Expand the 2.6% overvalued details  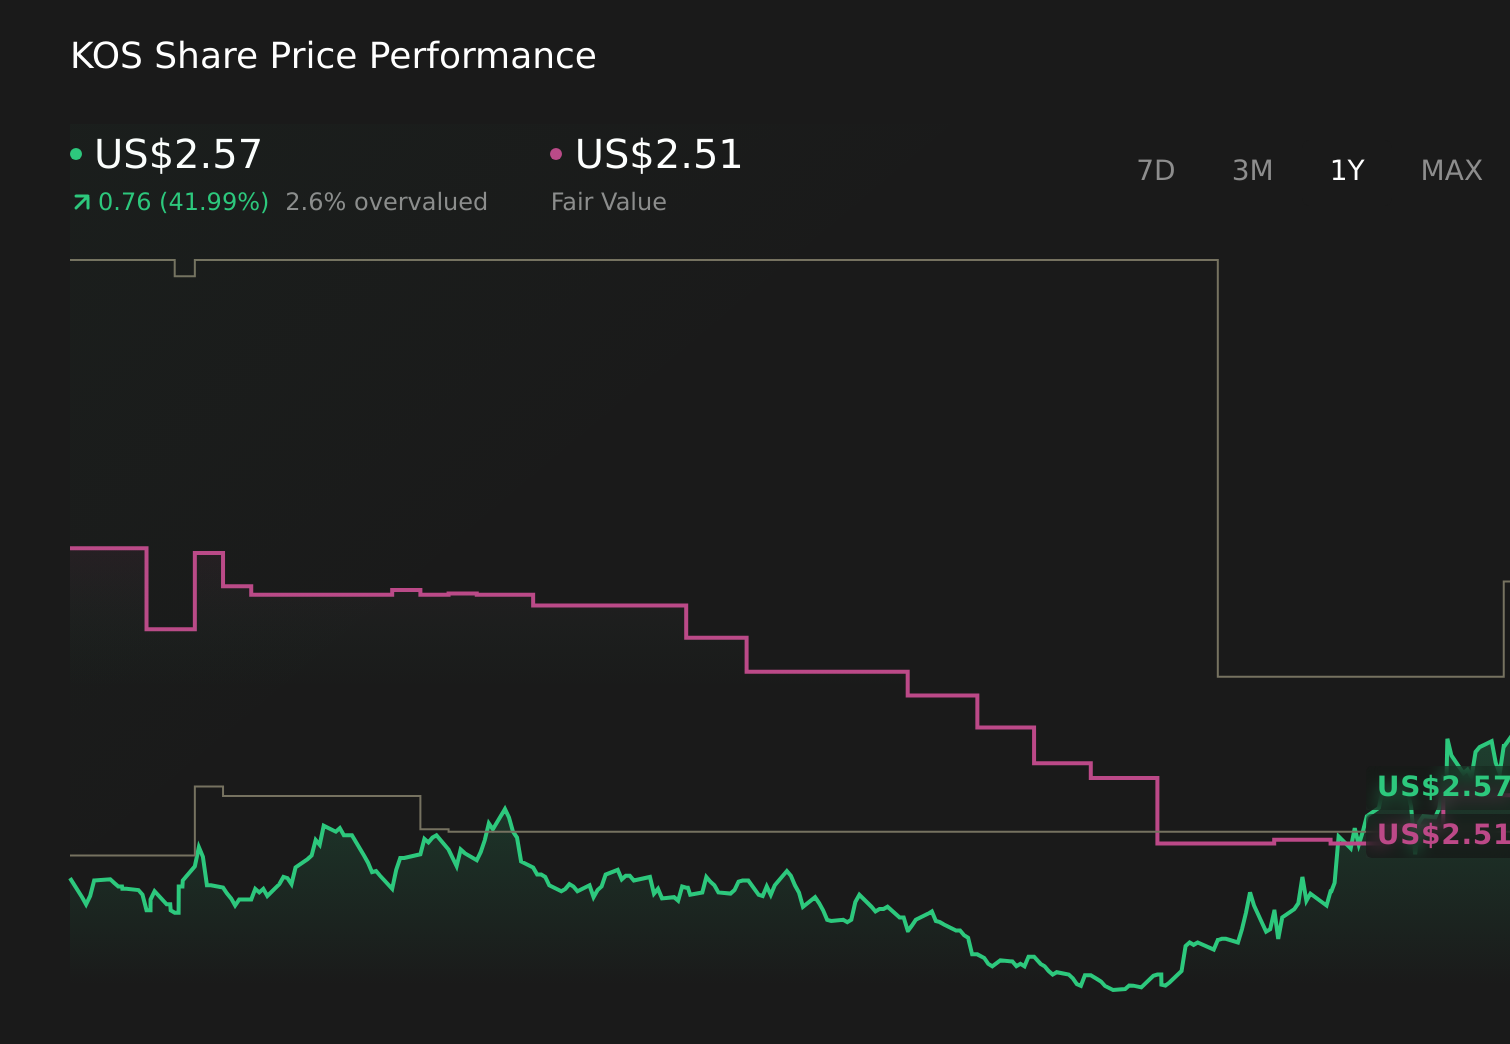(x=387, y=201)
